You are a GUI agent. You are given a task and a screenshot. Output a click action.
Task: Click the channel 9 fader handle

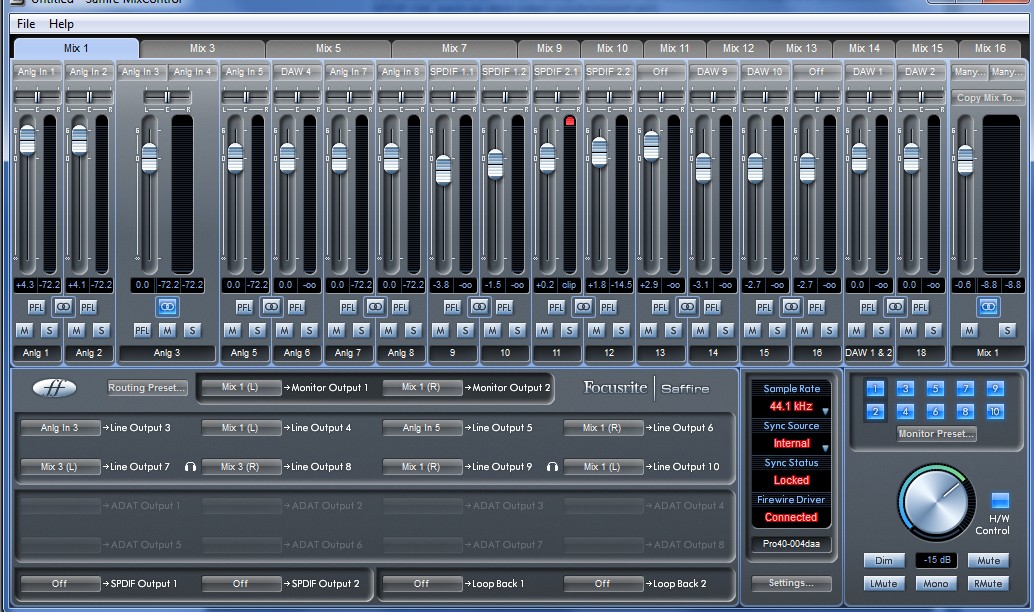click(444, 170)
